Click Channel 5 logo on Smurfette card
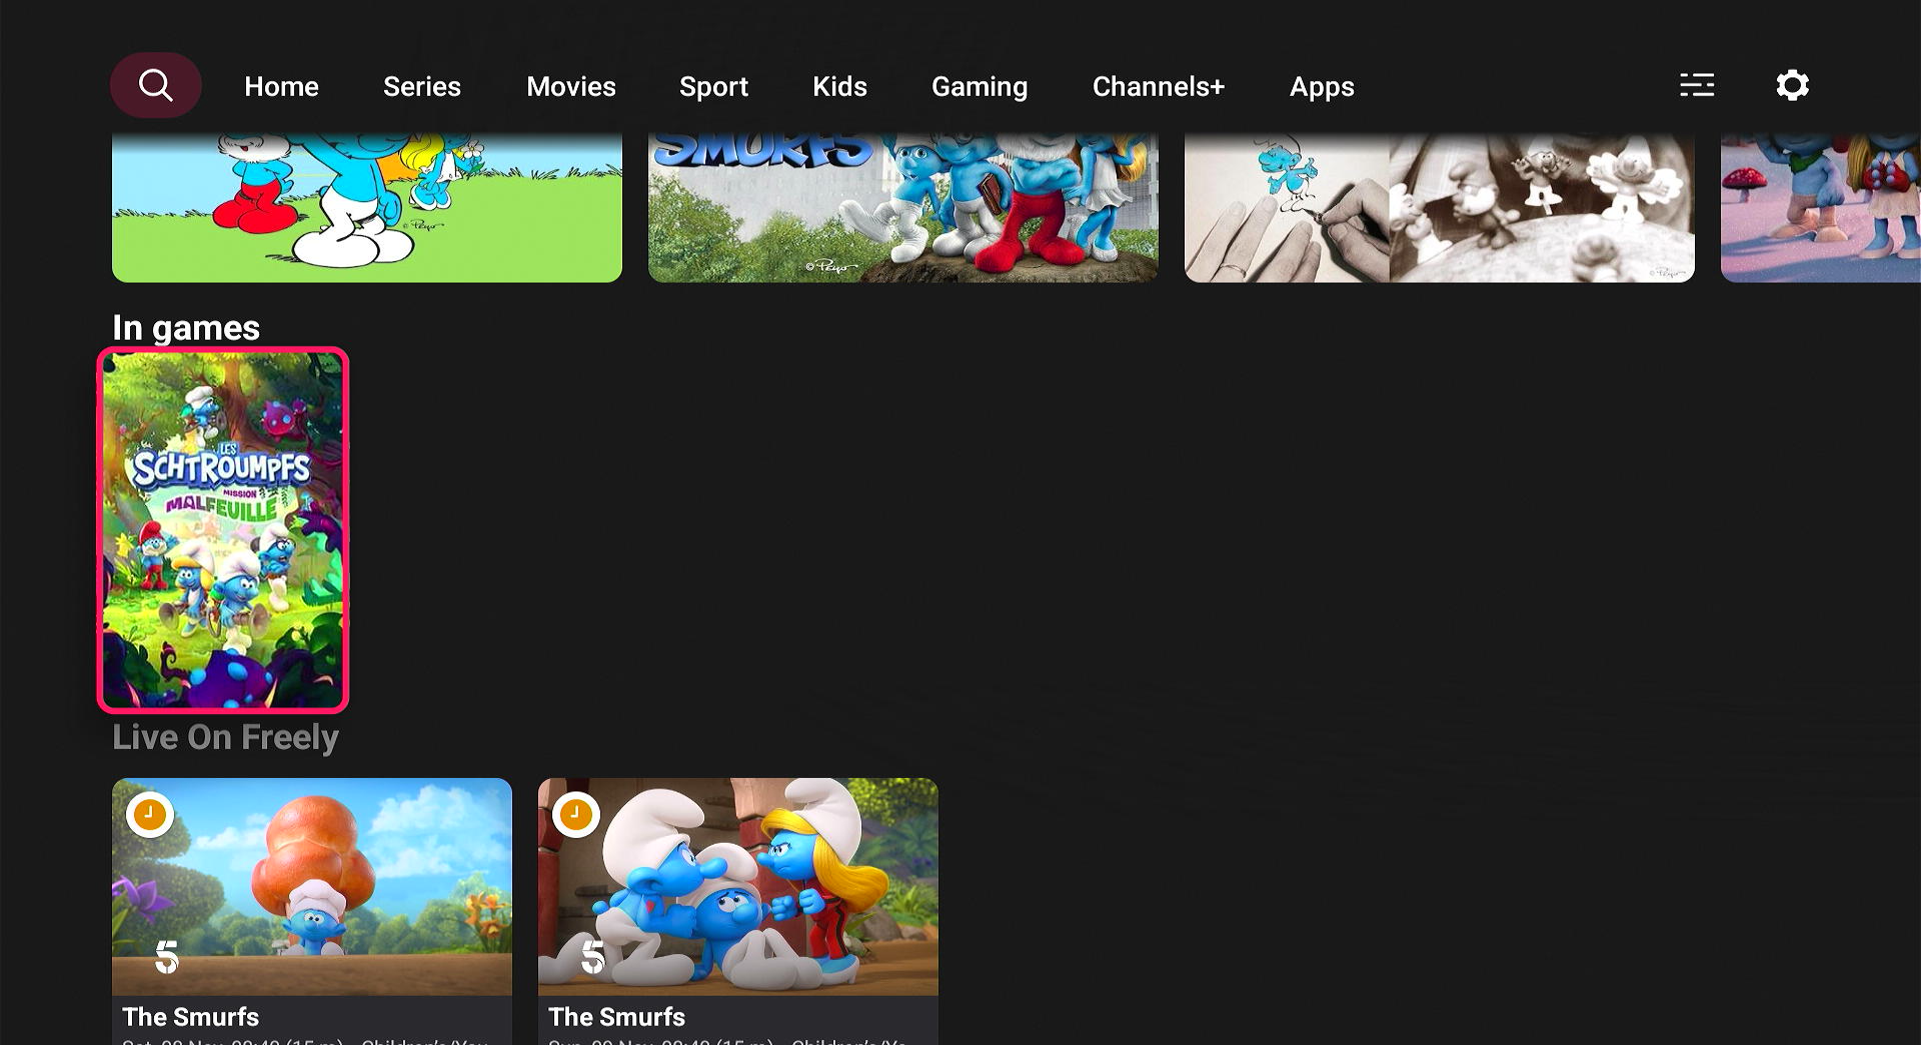This screenshot has width=1921, height=1045. coord(593,957)
